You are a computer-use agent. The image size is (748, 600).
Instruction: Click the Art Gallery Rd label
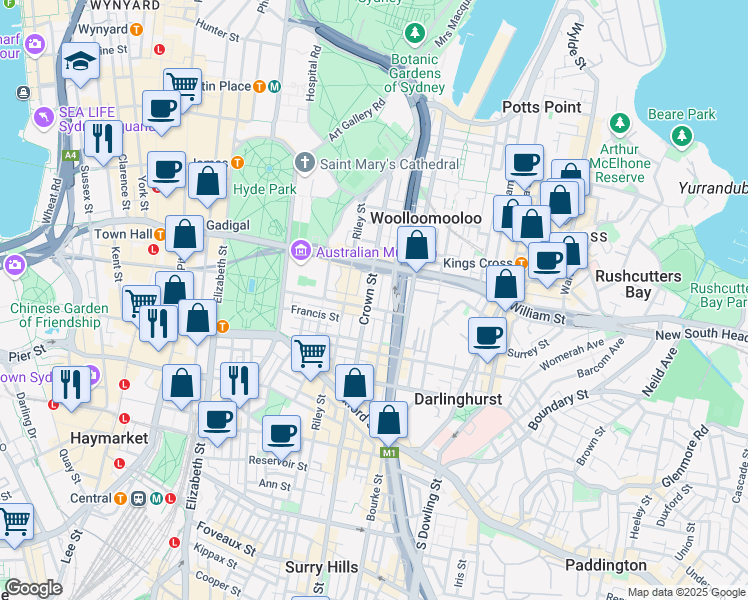pyautogui.click(x=356, y=119)
